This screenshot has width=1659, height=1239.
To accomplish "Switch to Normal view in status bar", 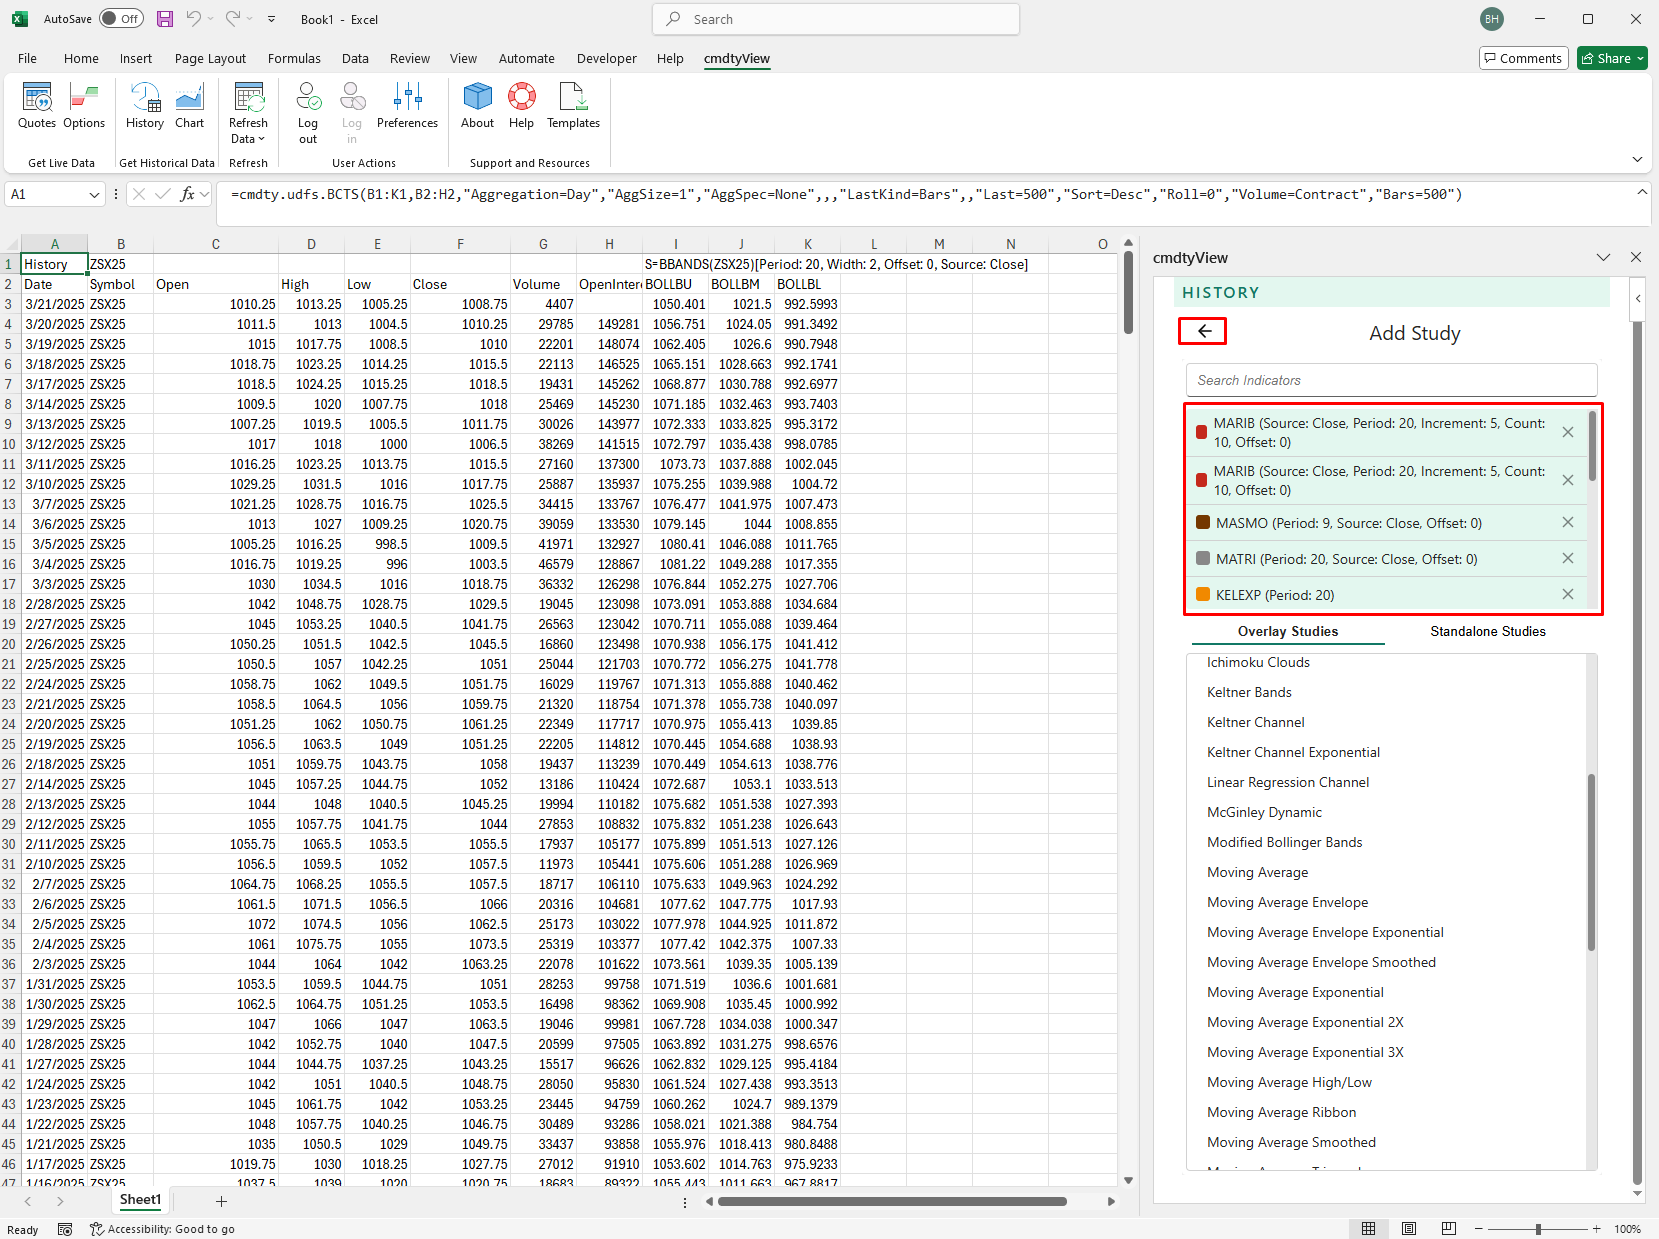I will [x=1368, y=1229].
